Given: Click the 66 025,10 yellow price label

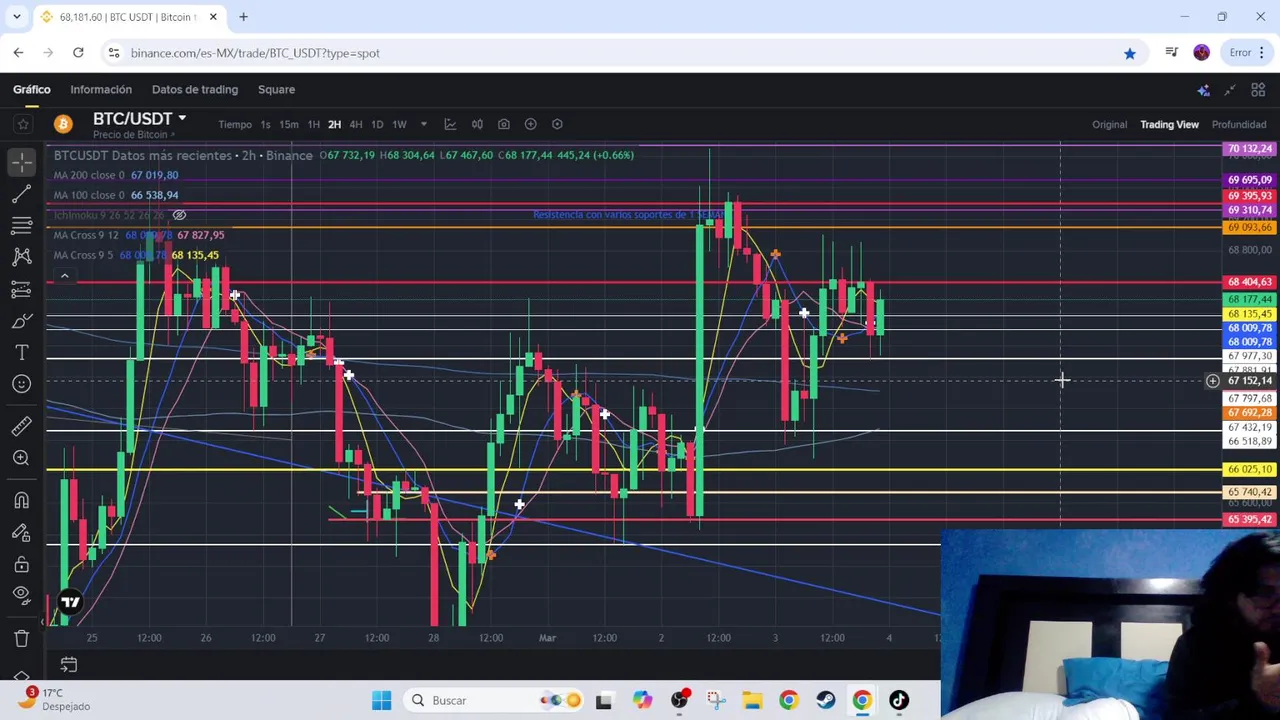Looking at the screenshot, I should pyautogui.click(x=1249, y=470).
